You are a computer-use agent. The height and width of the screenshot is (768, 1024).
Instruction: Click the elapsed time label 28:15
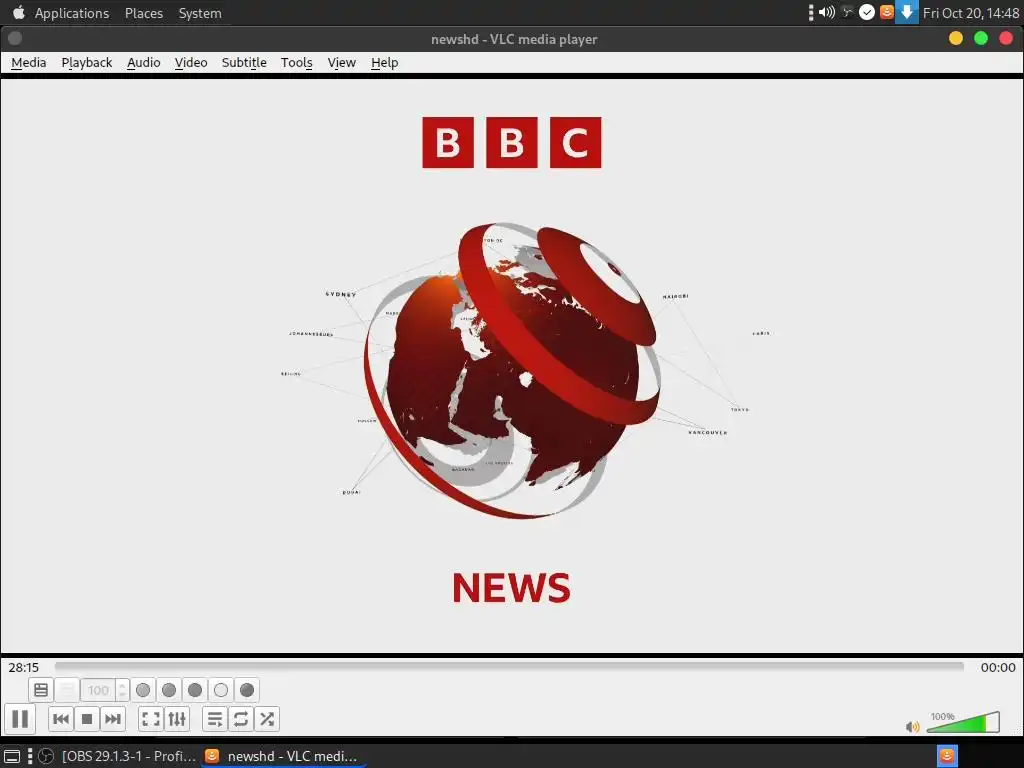coord(24,667)
